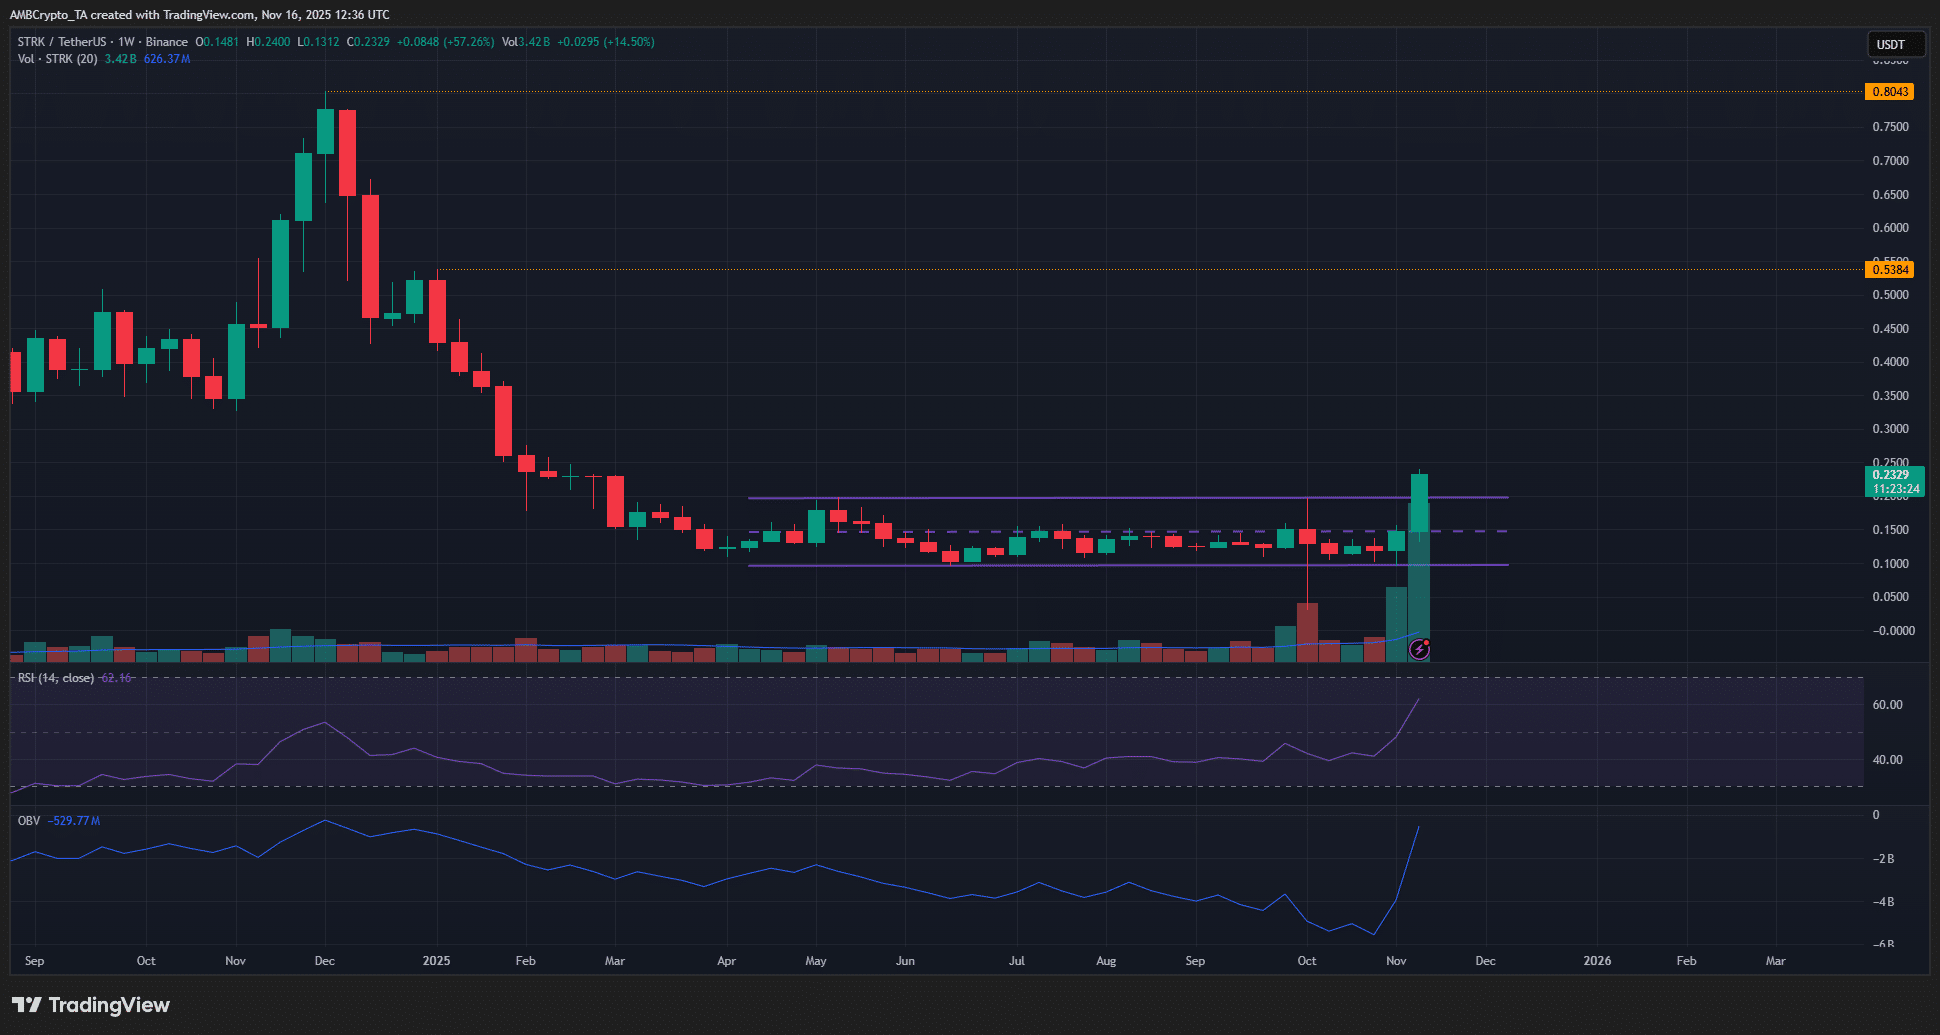Select the RSI (14, close) indicator legend

(56, 678)
